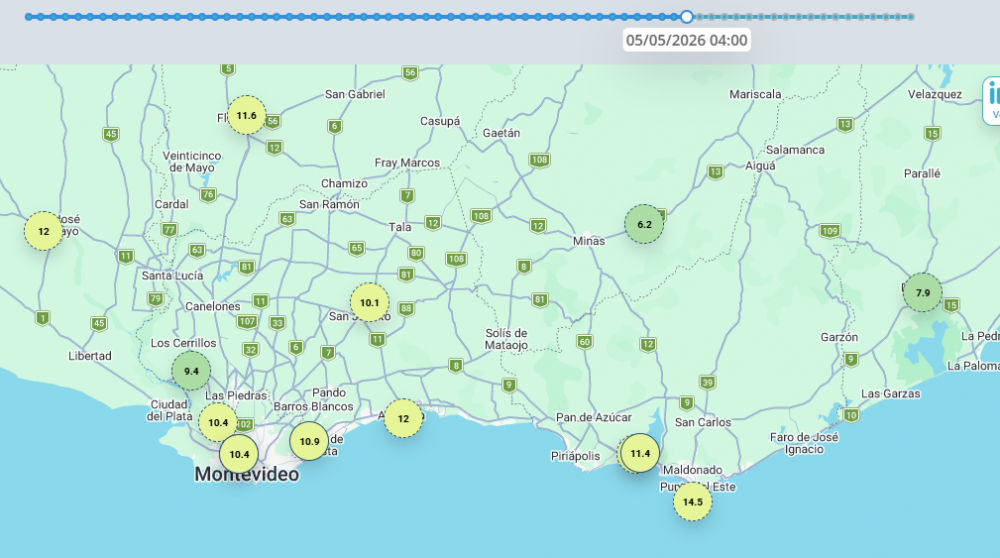
Task: Click the Canelones city label
Action: [x=212, y=307]
